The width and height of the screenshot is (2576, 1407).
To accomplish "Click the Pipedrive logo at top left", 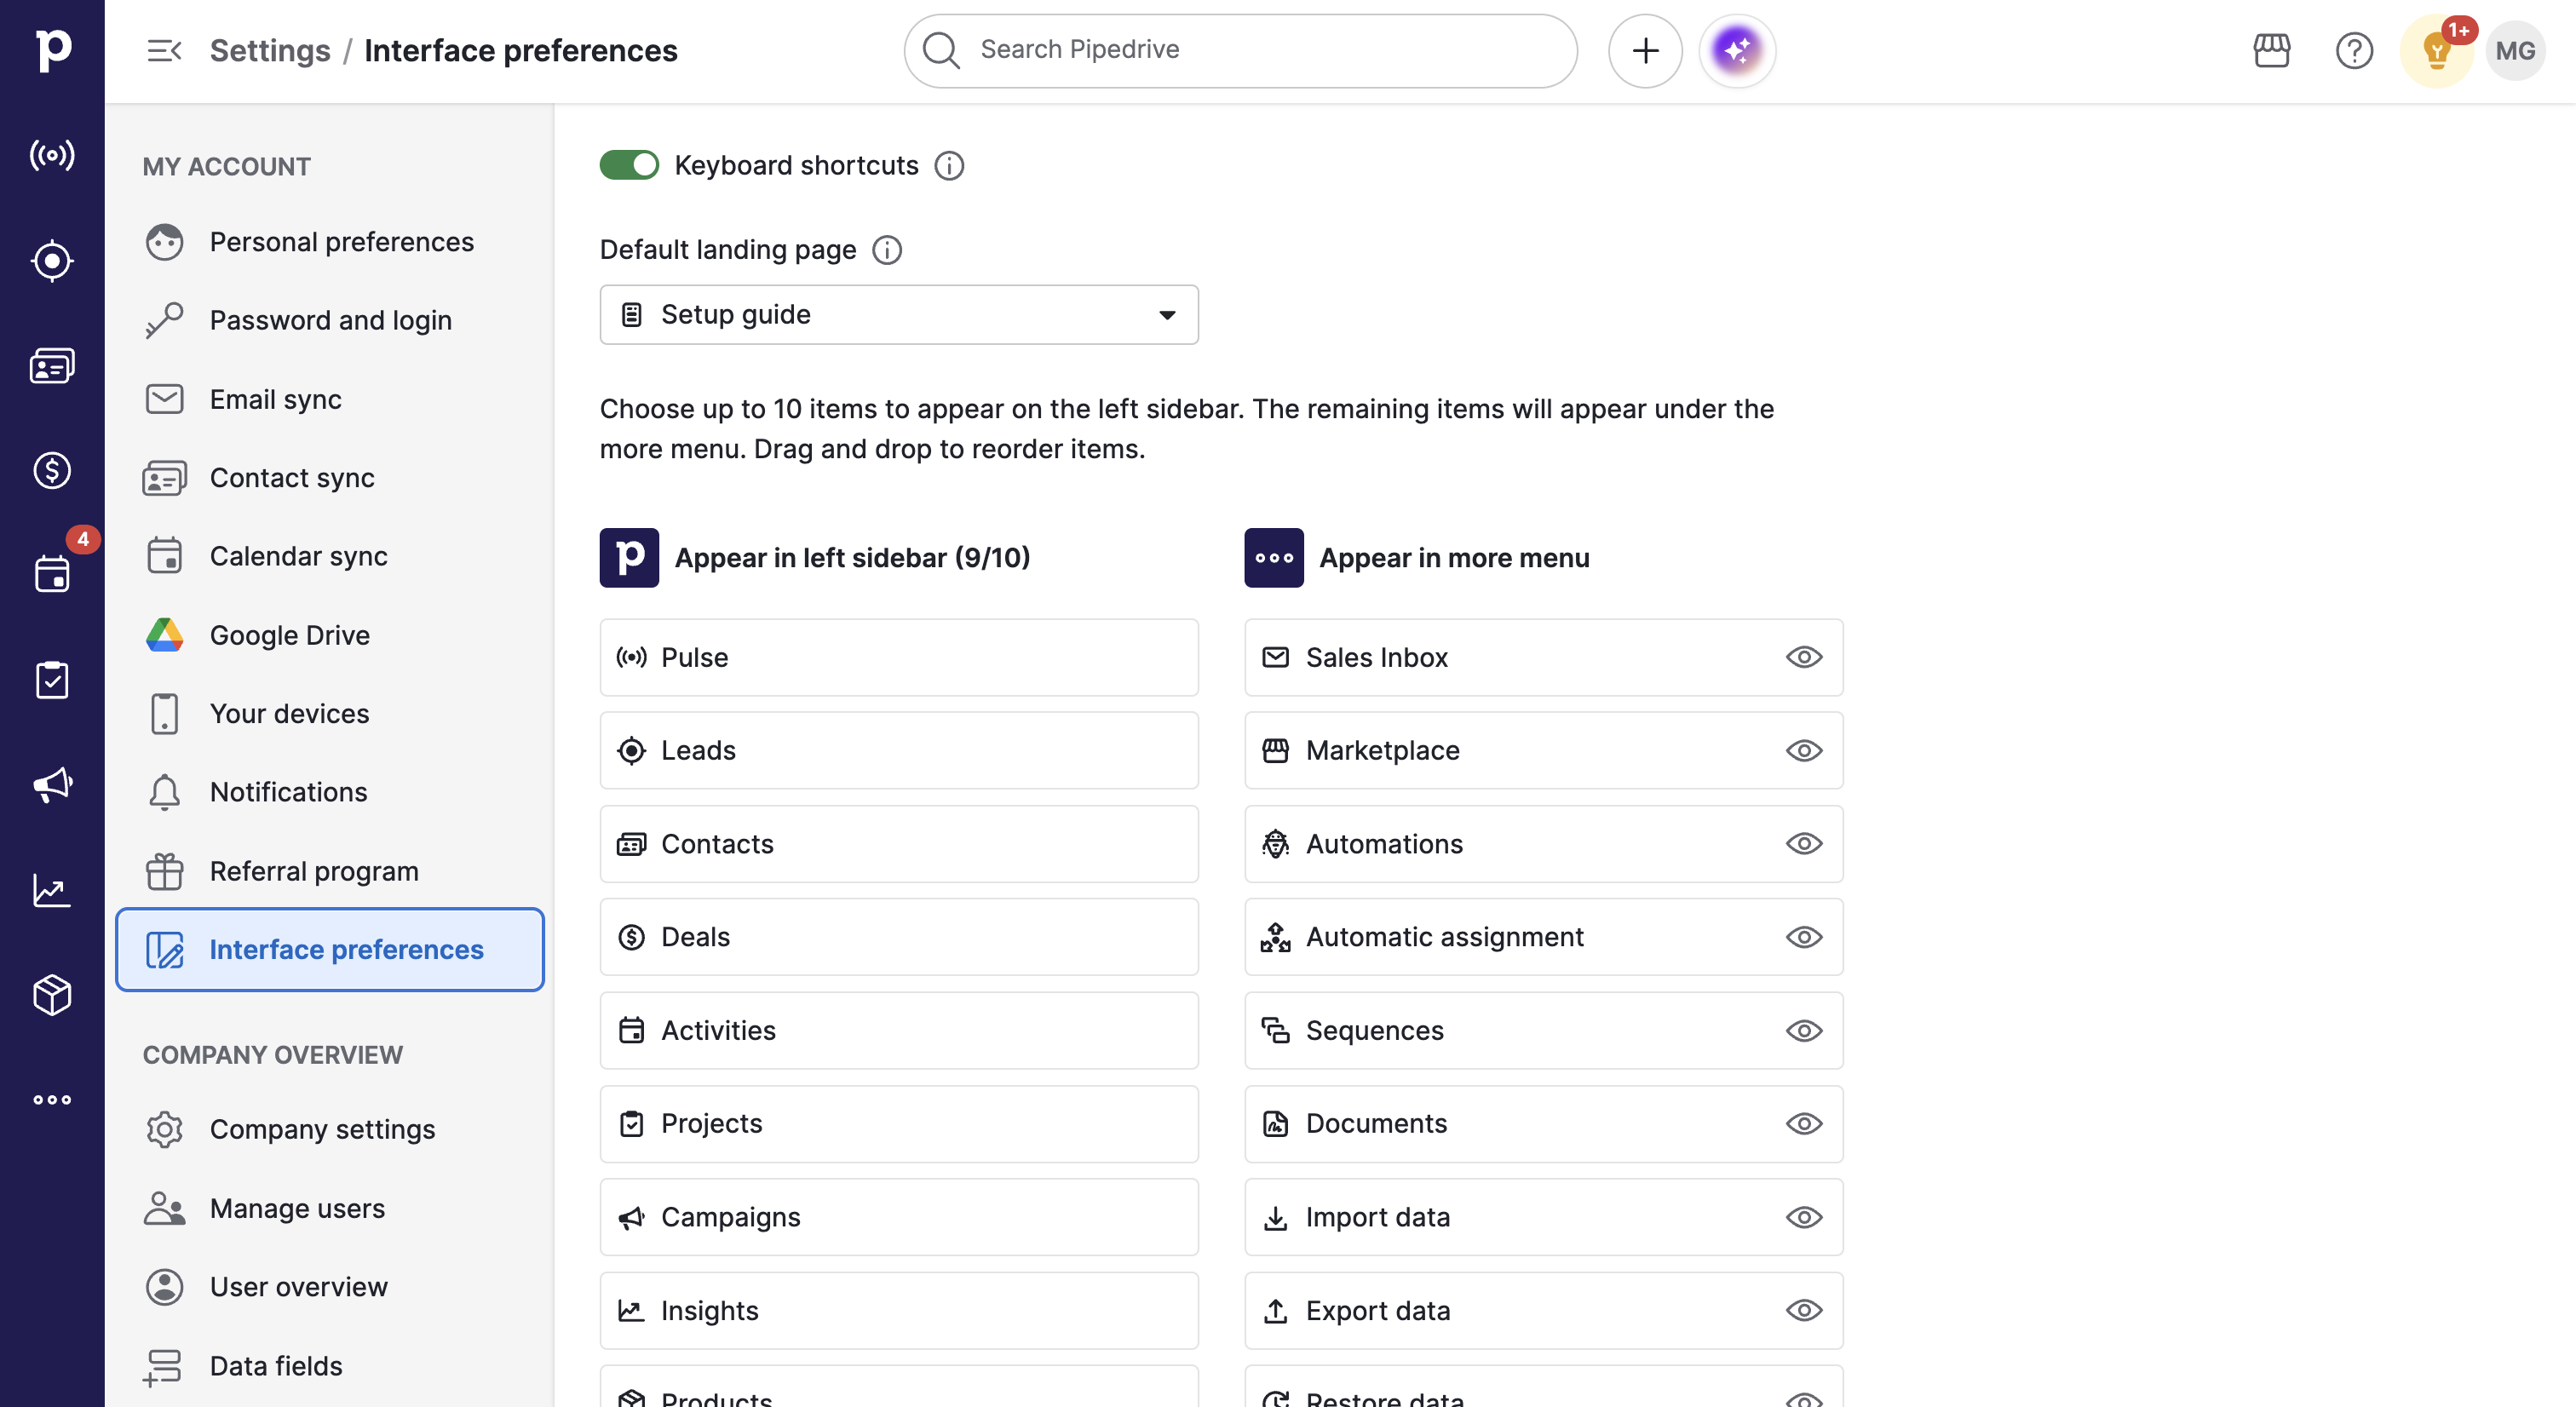I will [52, 50].
